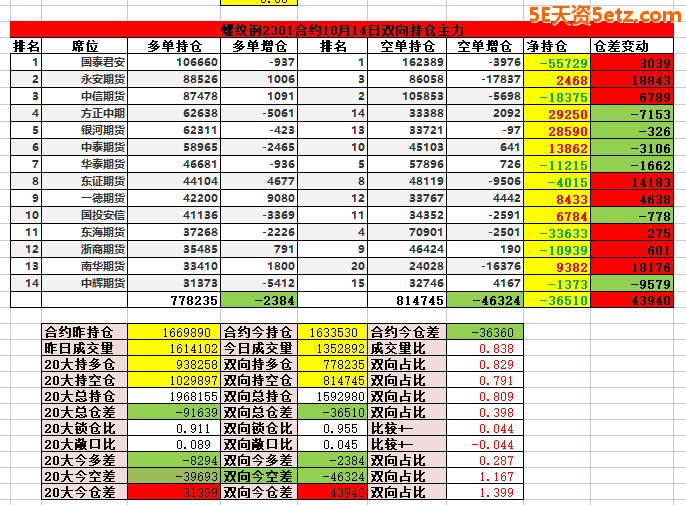Select ratio value 1.399

click(485, 492)
